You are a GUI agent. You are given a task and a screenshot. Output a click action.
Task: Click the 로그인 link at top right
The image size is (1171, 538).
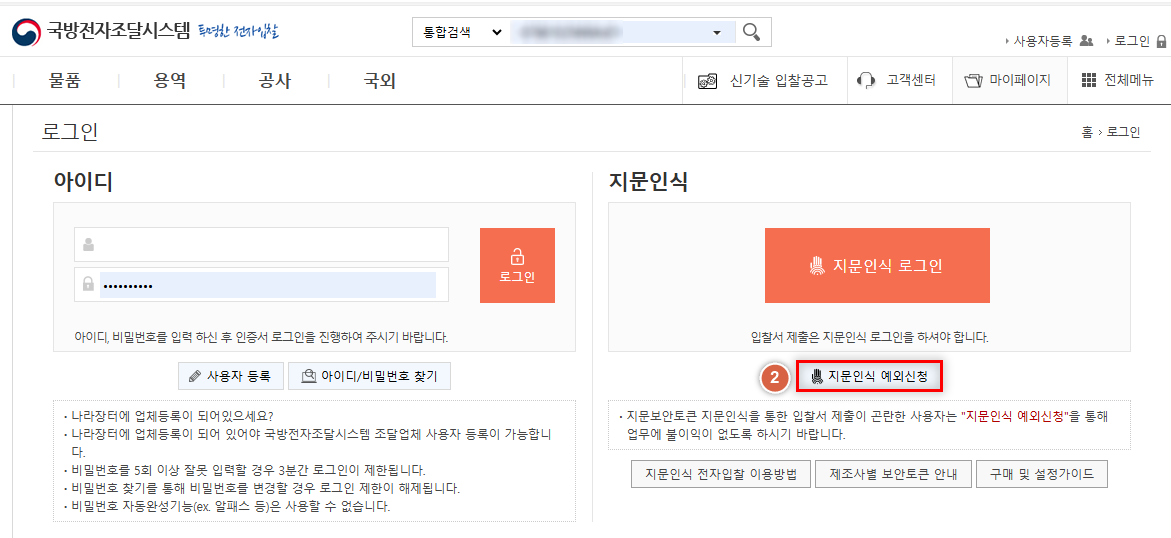(x=1131, y=41)
